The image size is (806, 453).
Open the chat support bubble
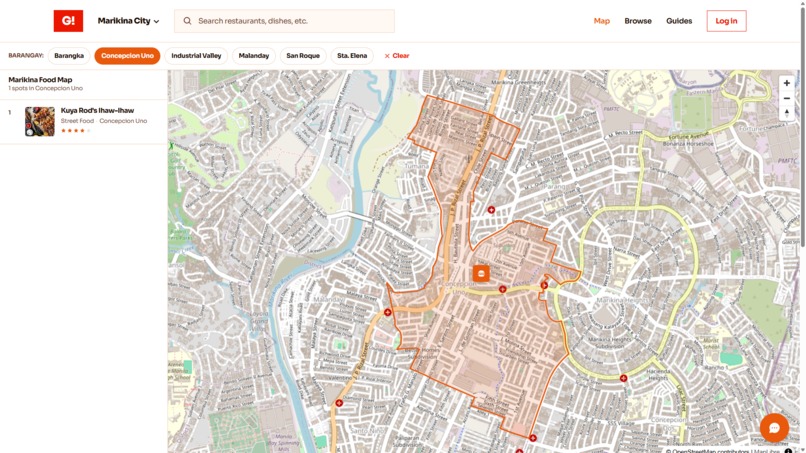click(x=774, y=428)
